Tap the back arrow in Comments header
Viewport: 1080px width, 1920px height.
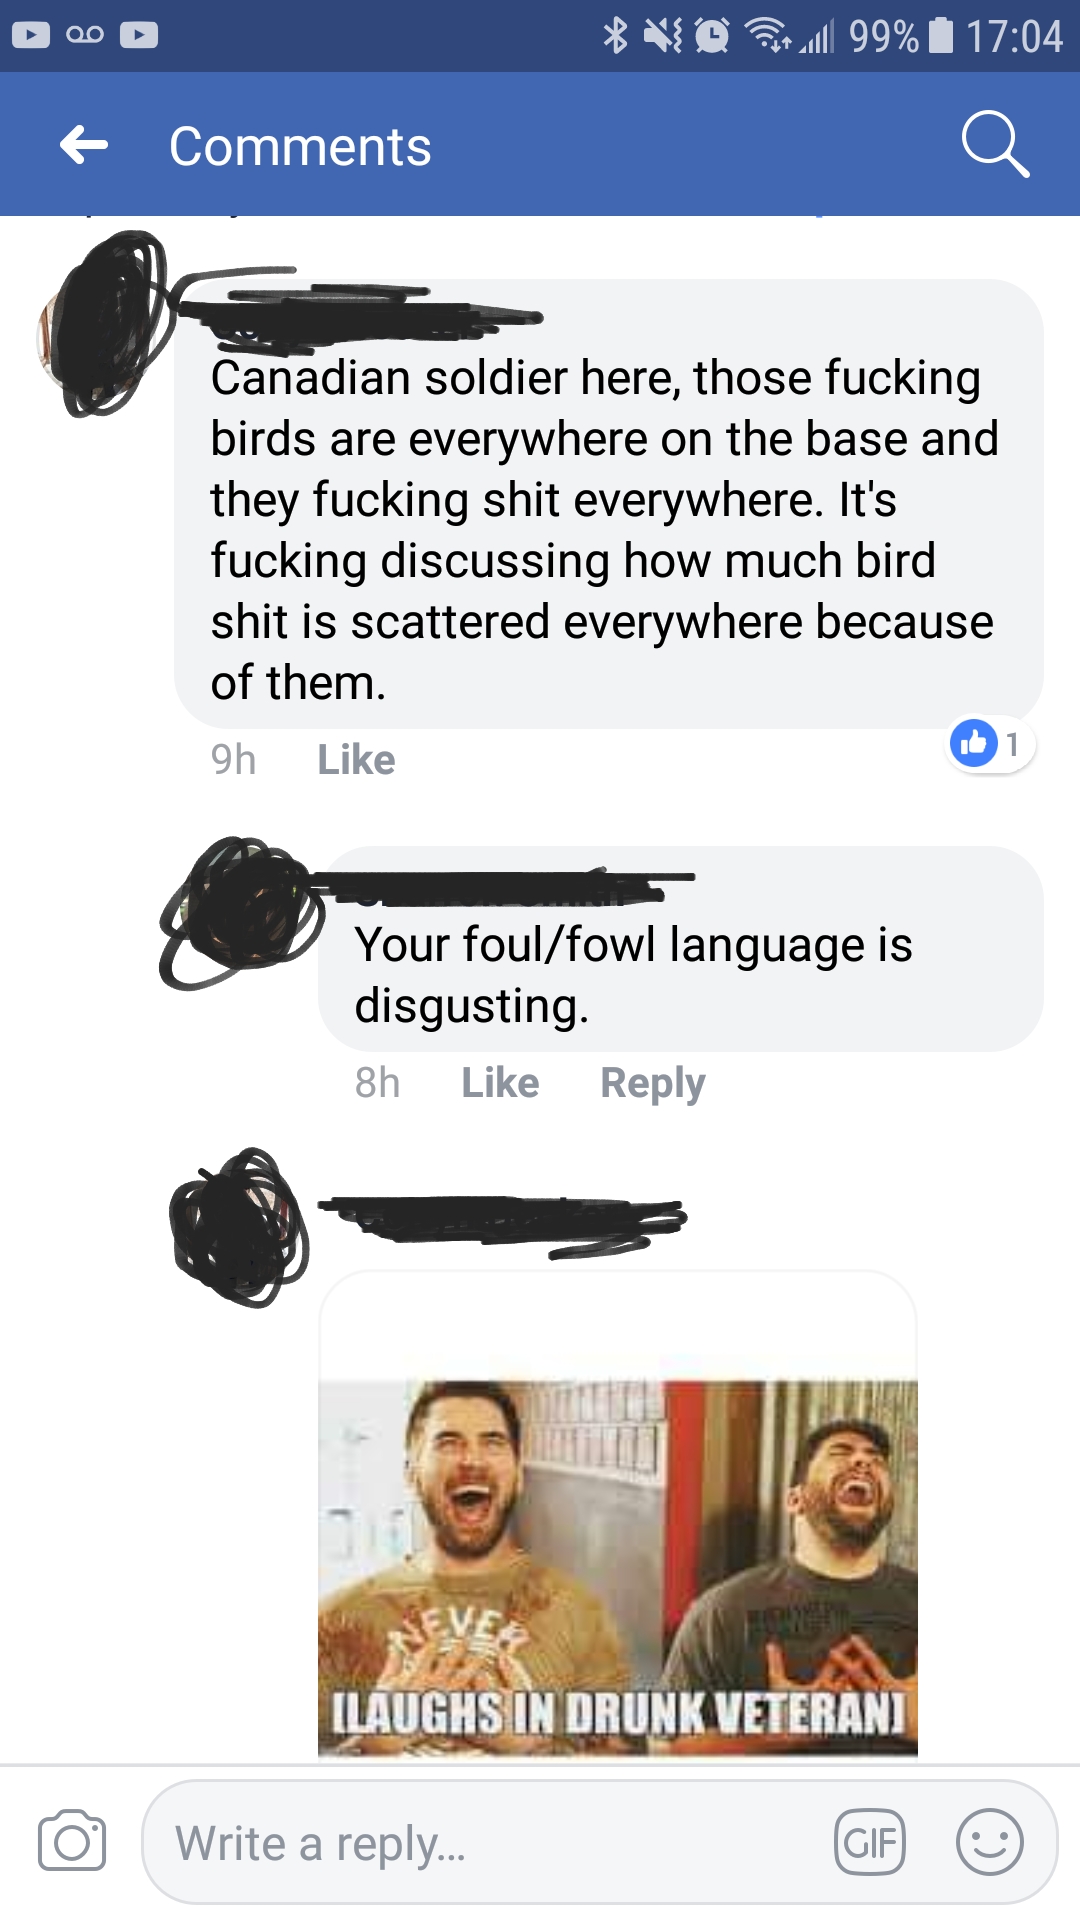84,145
